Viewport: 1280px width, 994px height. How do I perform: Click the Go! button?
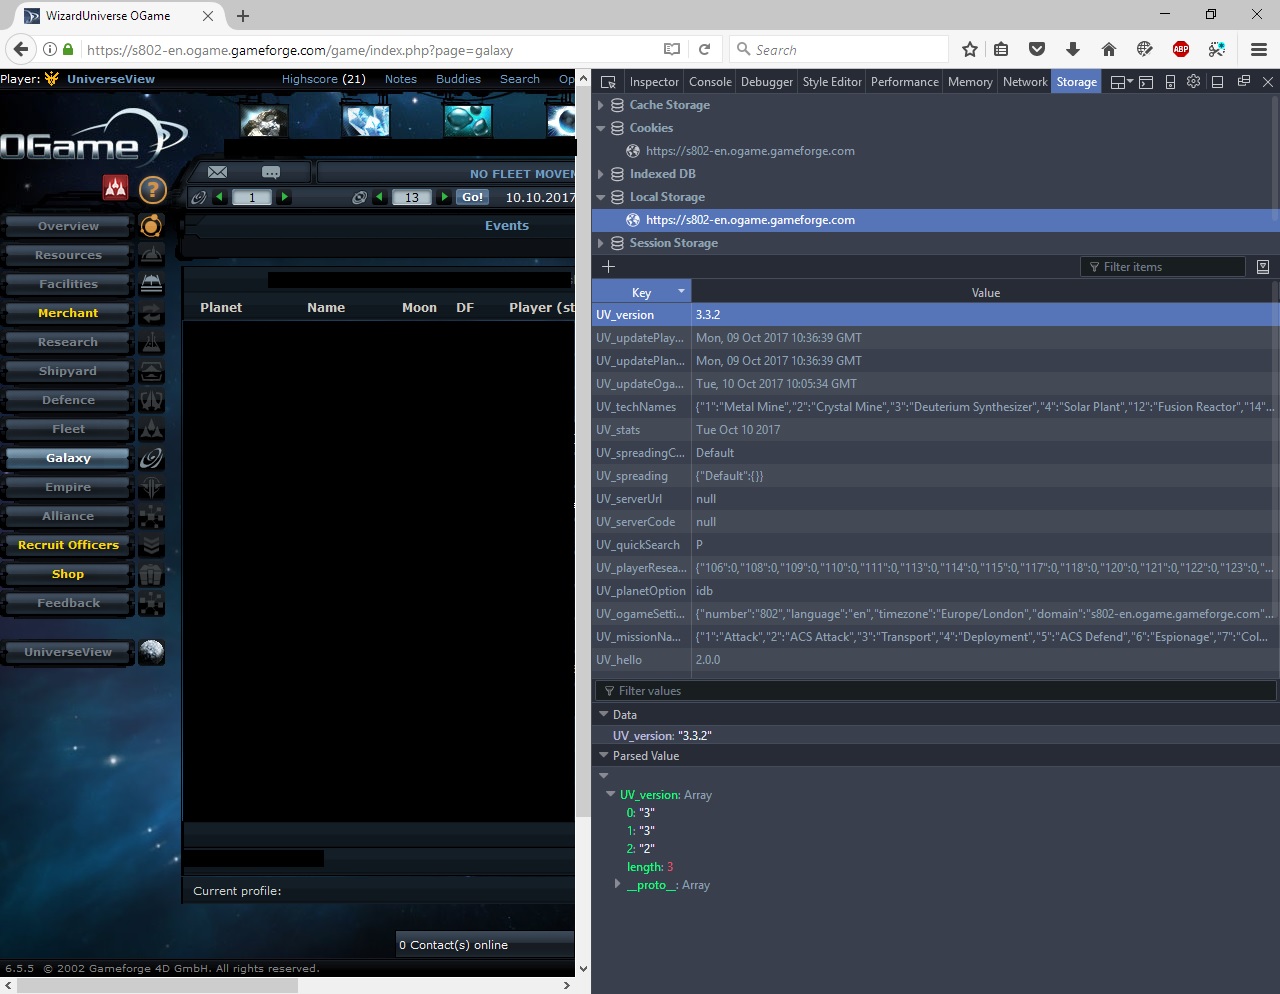(473, 197)
